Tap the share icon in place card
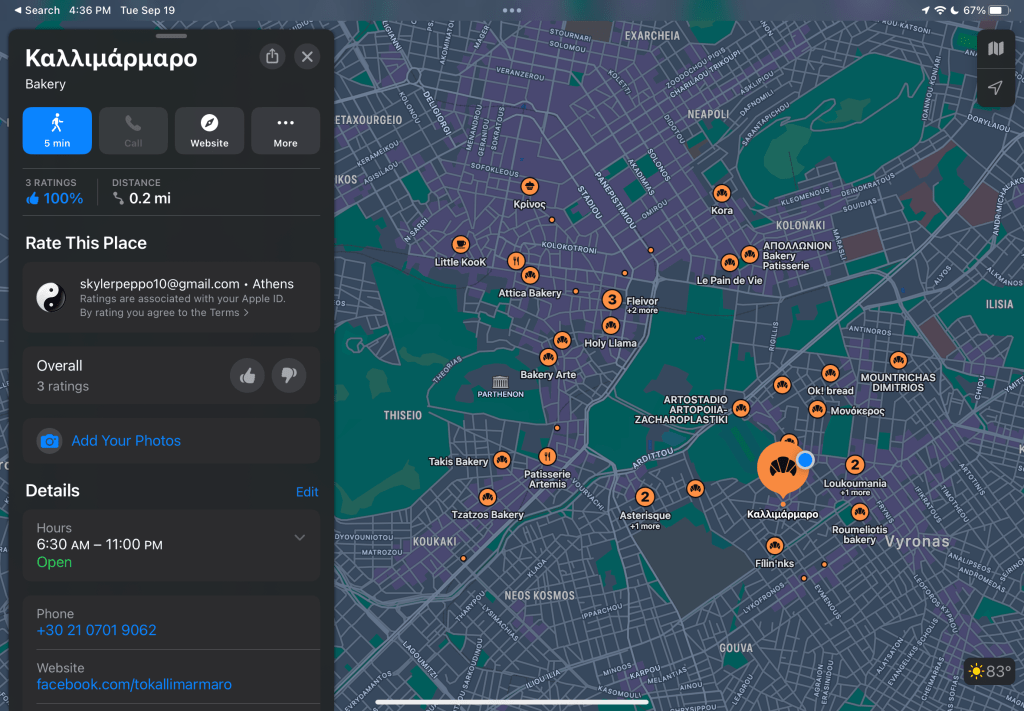The height and width of the screenshot is (711, 1024). tap(272, 57)
